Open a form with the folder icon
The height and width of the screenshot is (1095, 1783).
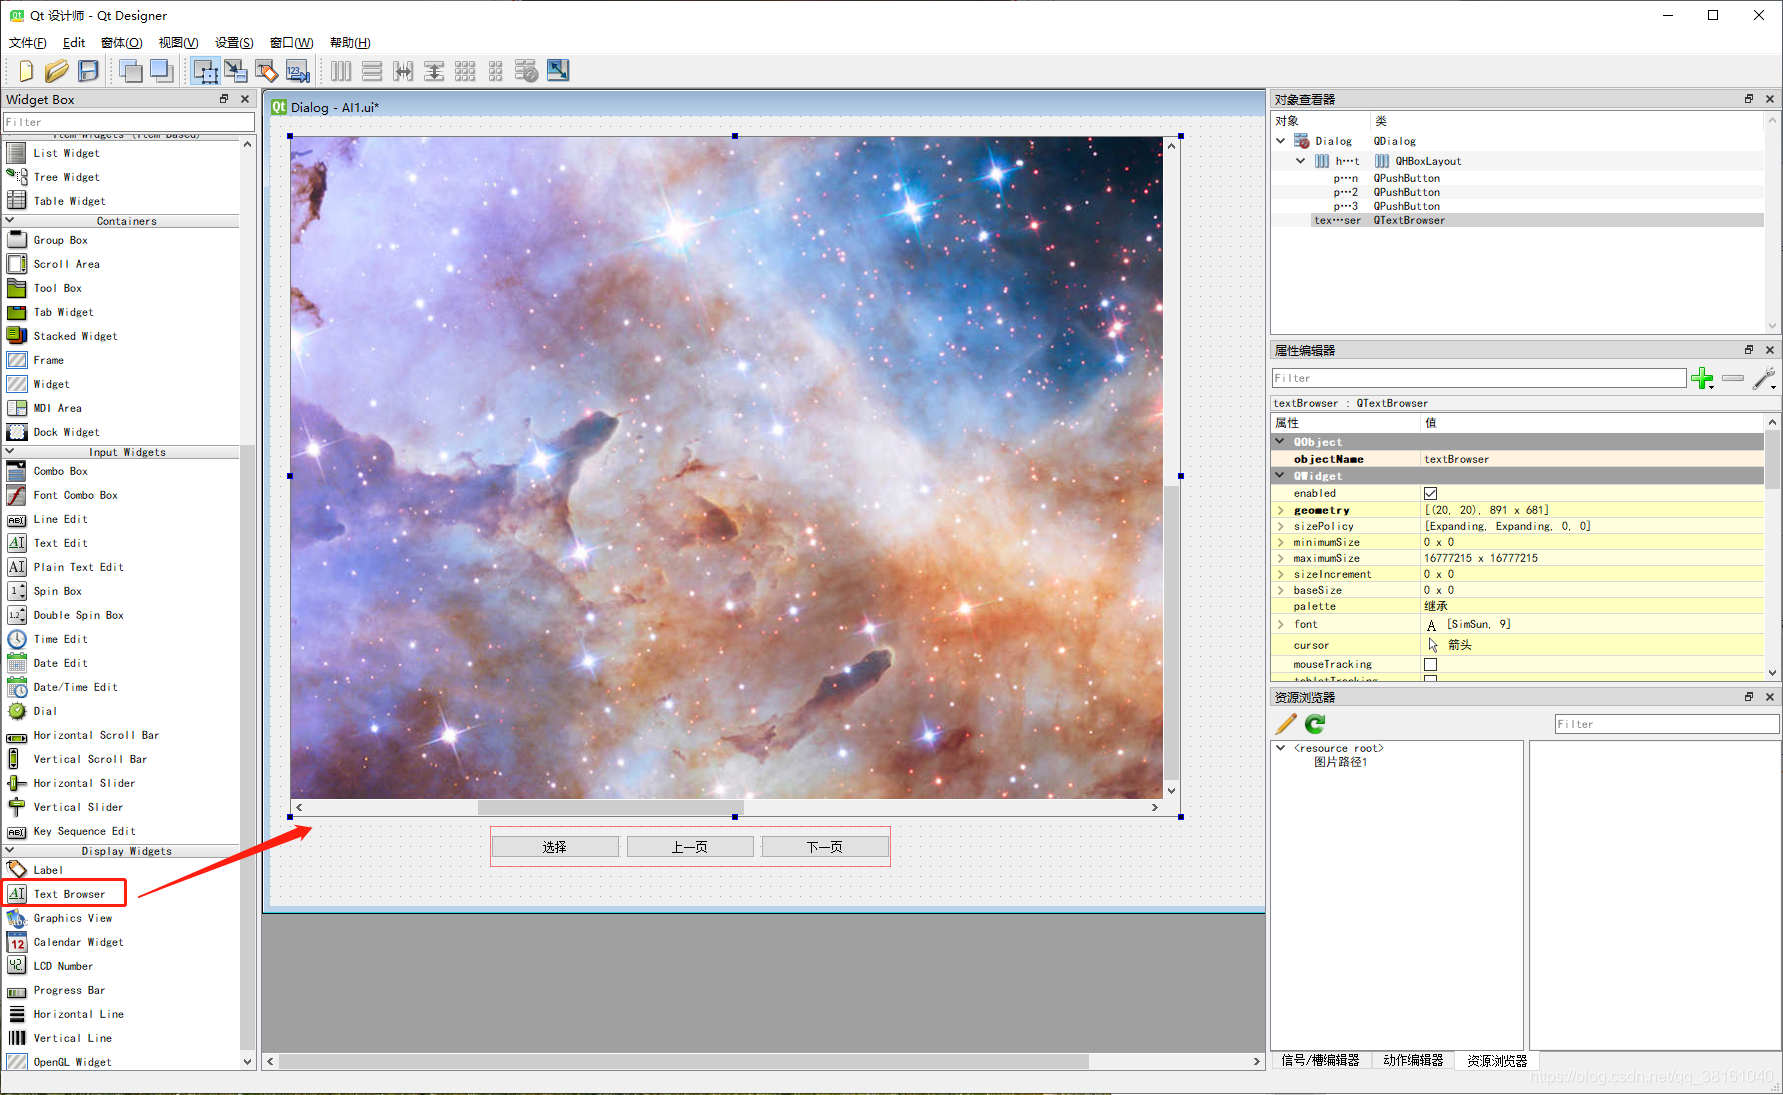click(57, 71)
